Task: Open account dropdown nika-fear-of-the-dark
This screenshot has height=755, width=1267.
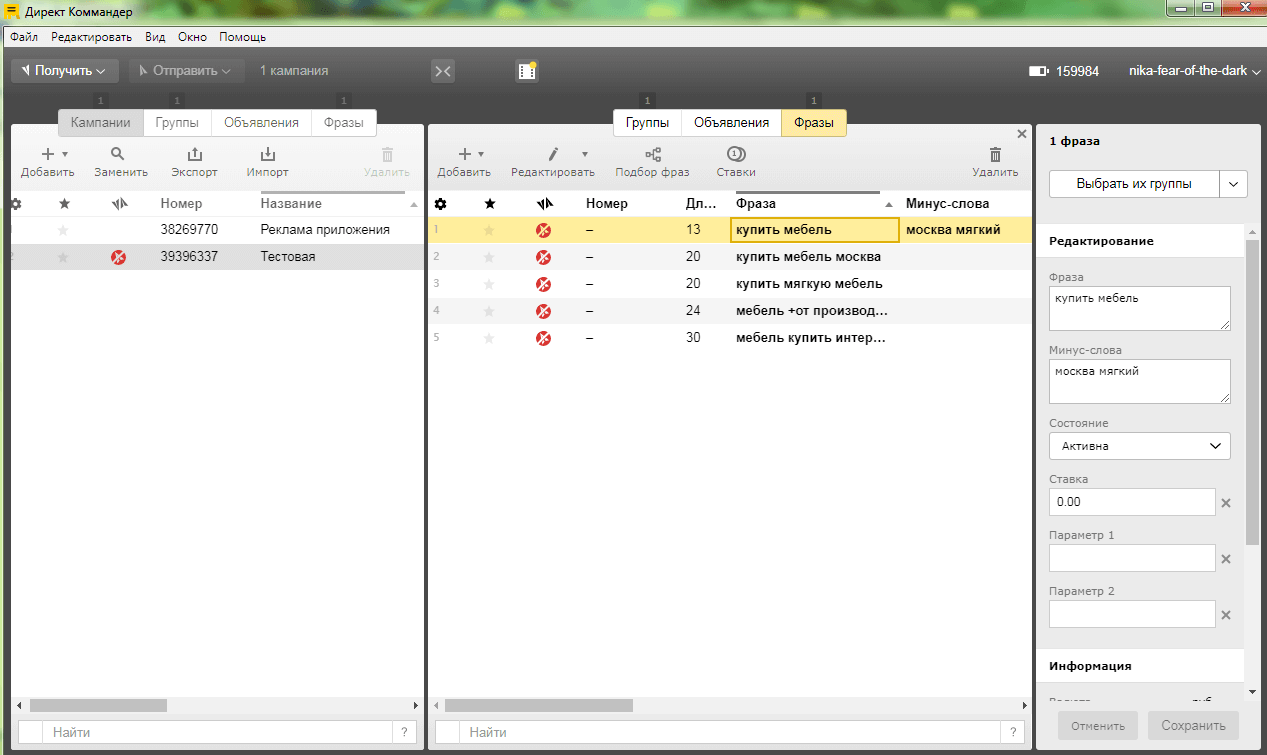Action: pos(1194,71)
